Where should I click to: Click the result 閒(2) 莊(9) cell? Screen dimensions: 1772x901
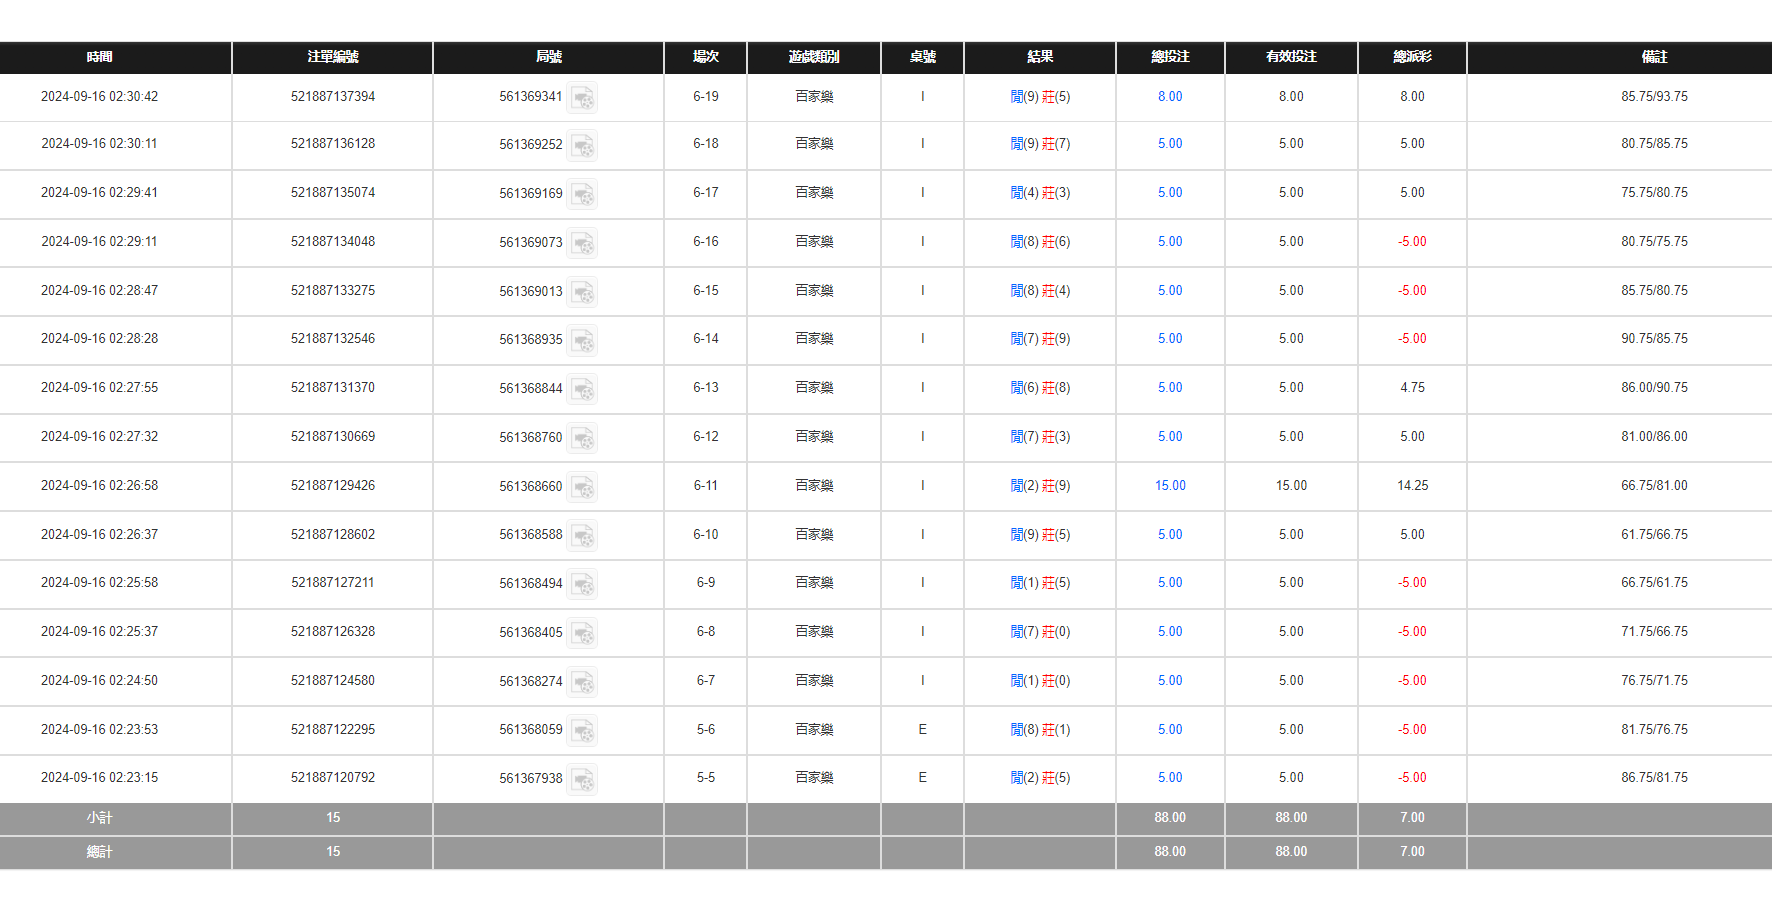coord(1040,486)
